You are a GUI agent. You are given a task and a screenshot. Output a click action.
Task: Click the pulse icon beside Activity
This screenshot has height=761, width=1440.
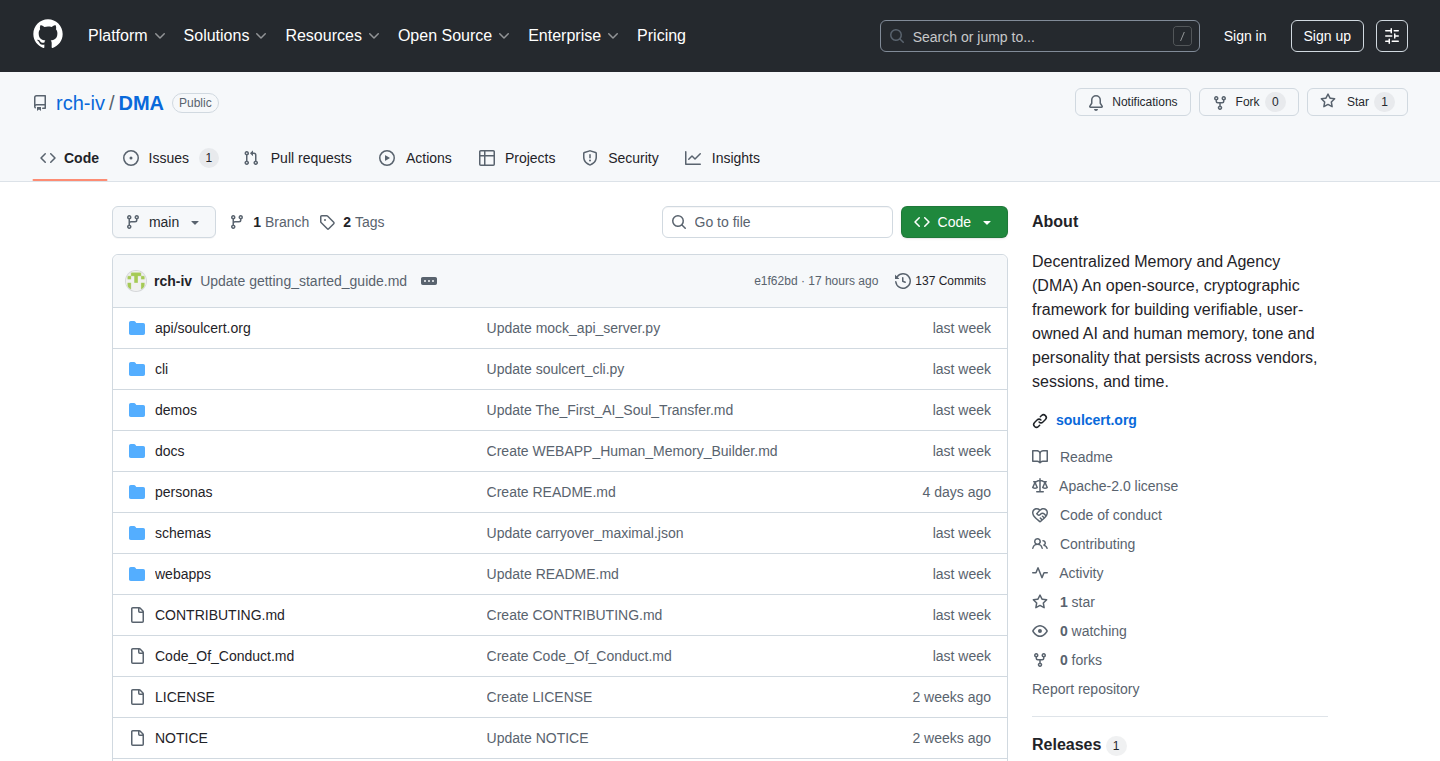pyautogui.click(x=1040, y=573)
